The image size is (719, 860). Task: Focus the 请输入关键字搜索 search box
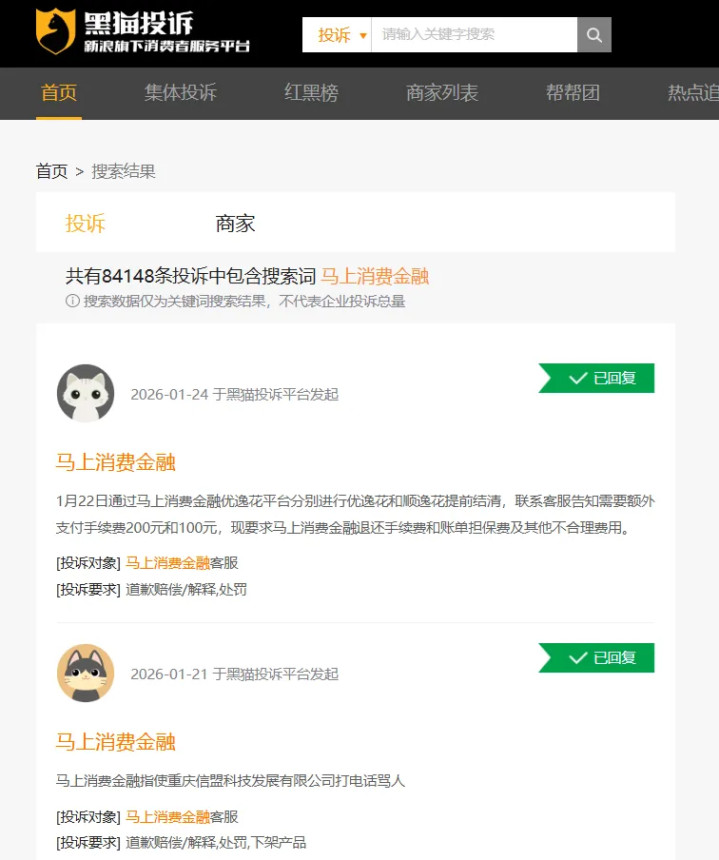(x=474, y=35)
